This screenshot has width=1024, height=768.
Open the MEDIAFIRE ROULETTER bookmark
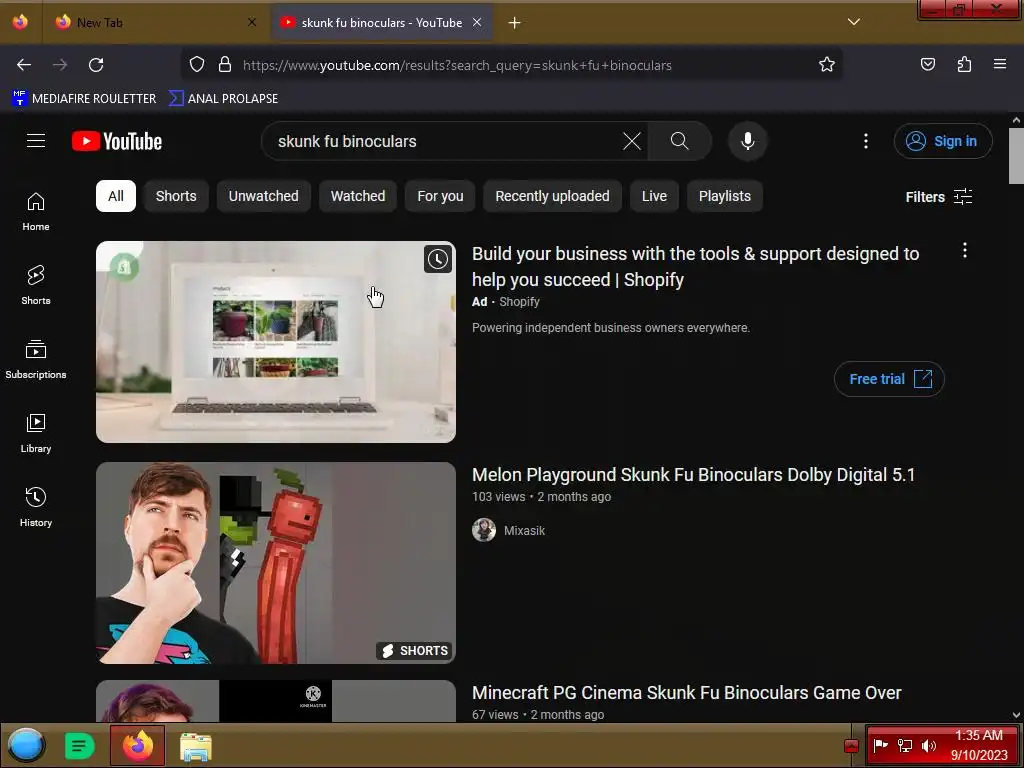click(x=84, y=99)
